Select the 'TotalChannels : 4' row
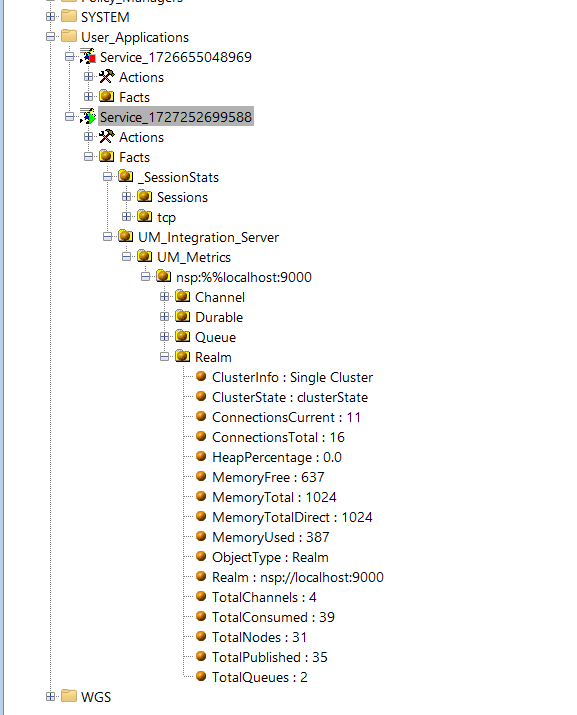 pos(264,597)
